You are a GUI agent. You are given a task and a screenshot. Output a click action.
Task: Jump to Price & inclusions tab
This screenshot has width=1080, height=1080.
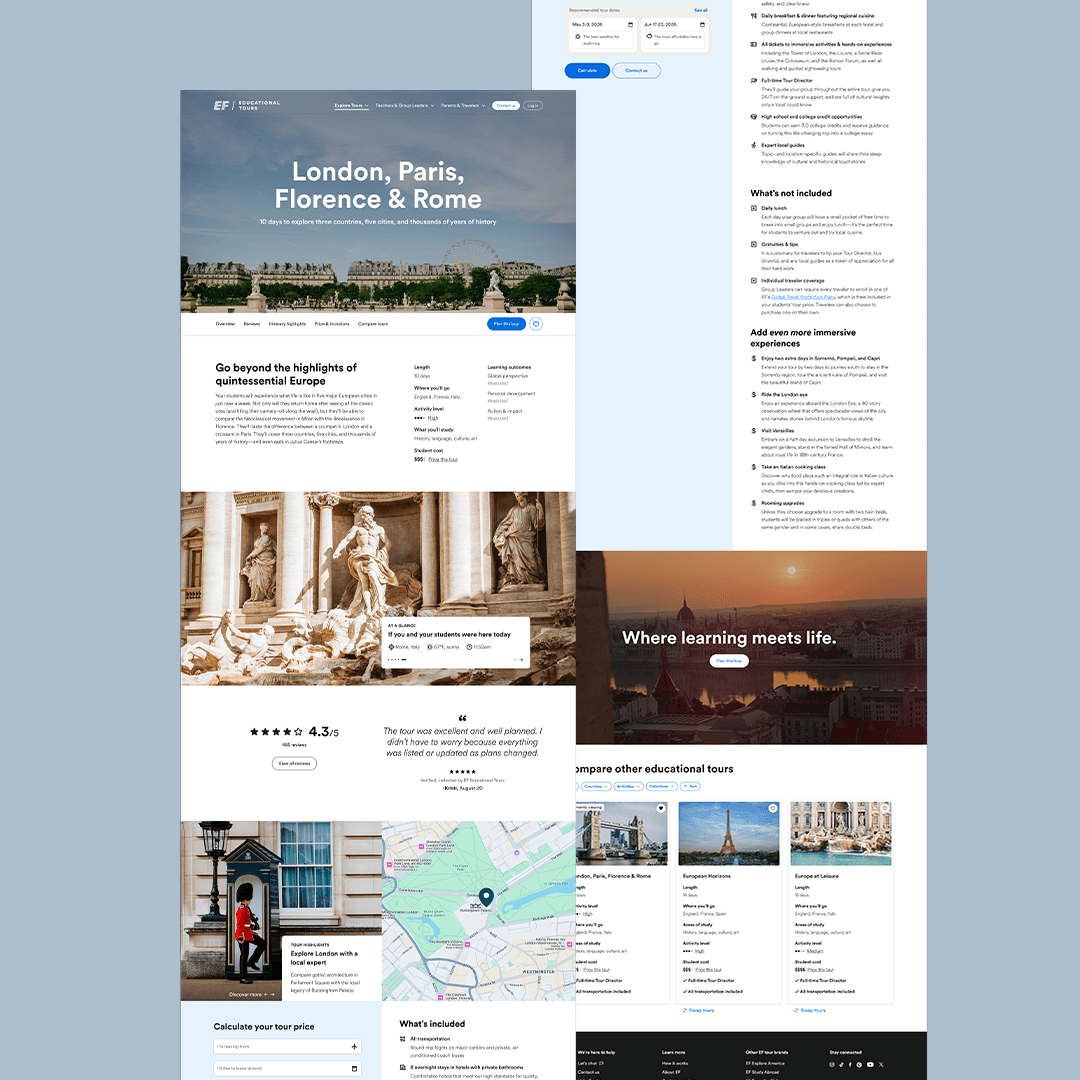pos(332,324)
